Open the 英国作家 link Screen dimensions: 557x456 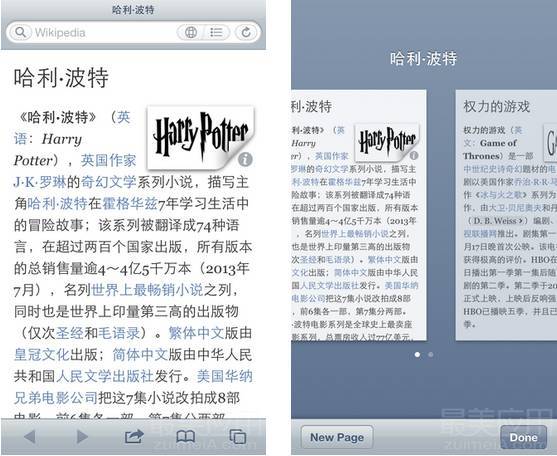(x=108, y=161)
